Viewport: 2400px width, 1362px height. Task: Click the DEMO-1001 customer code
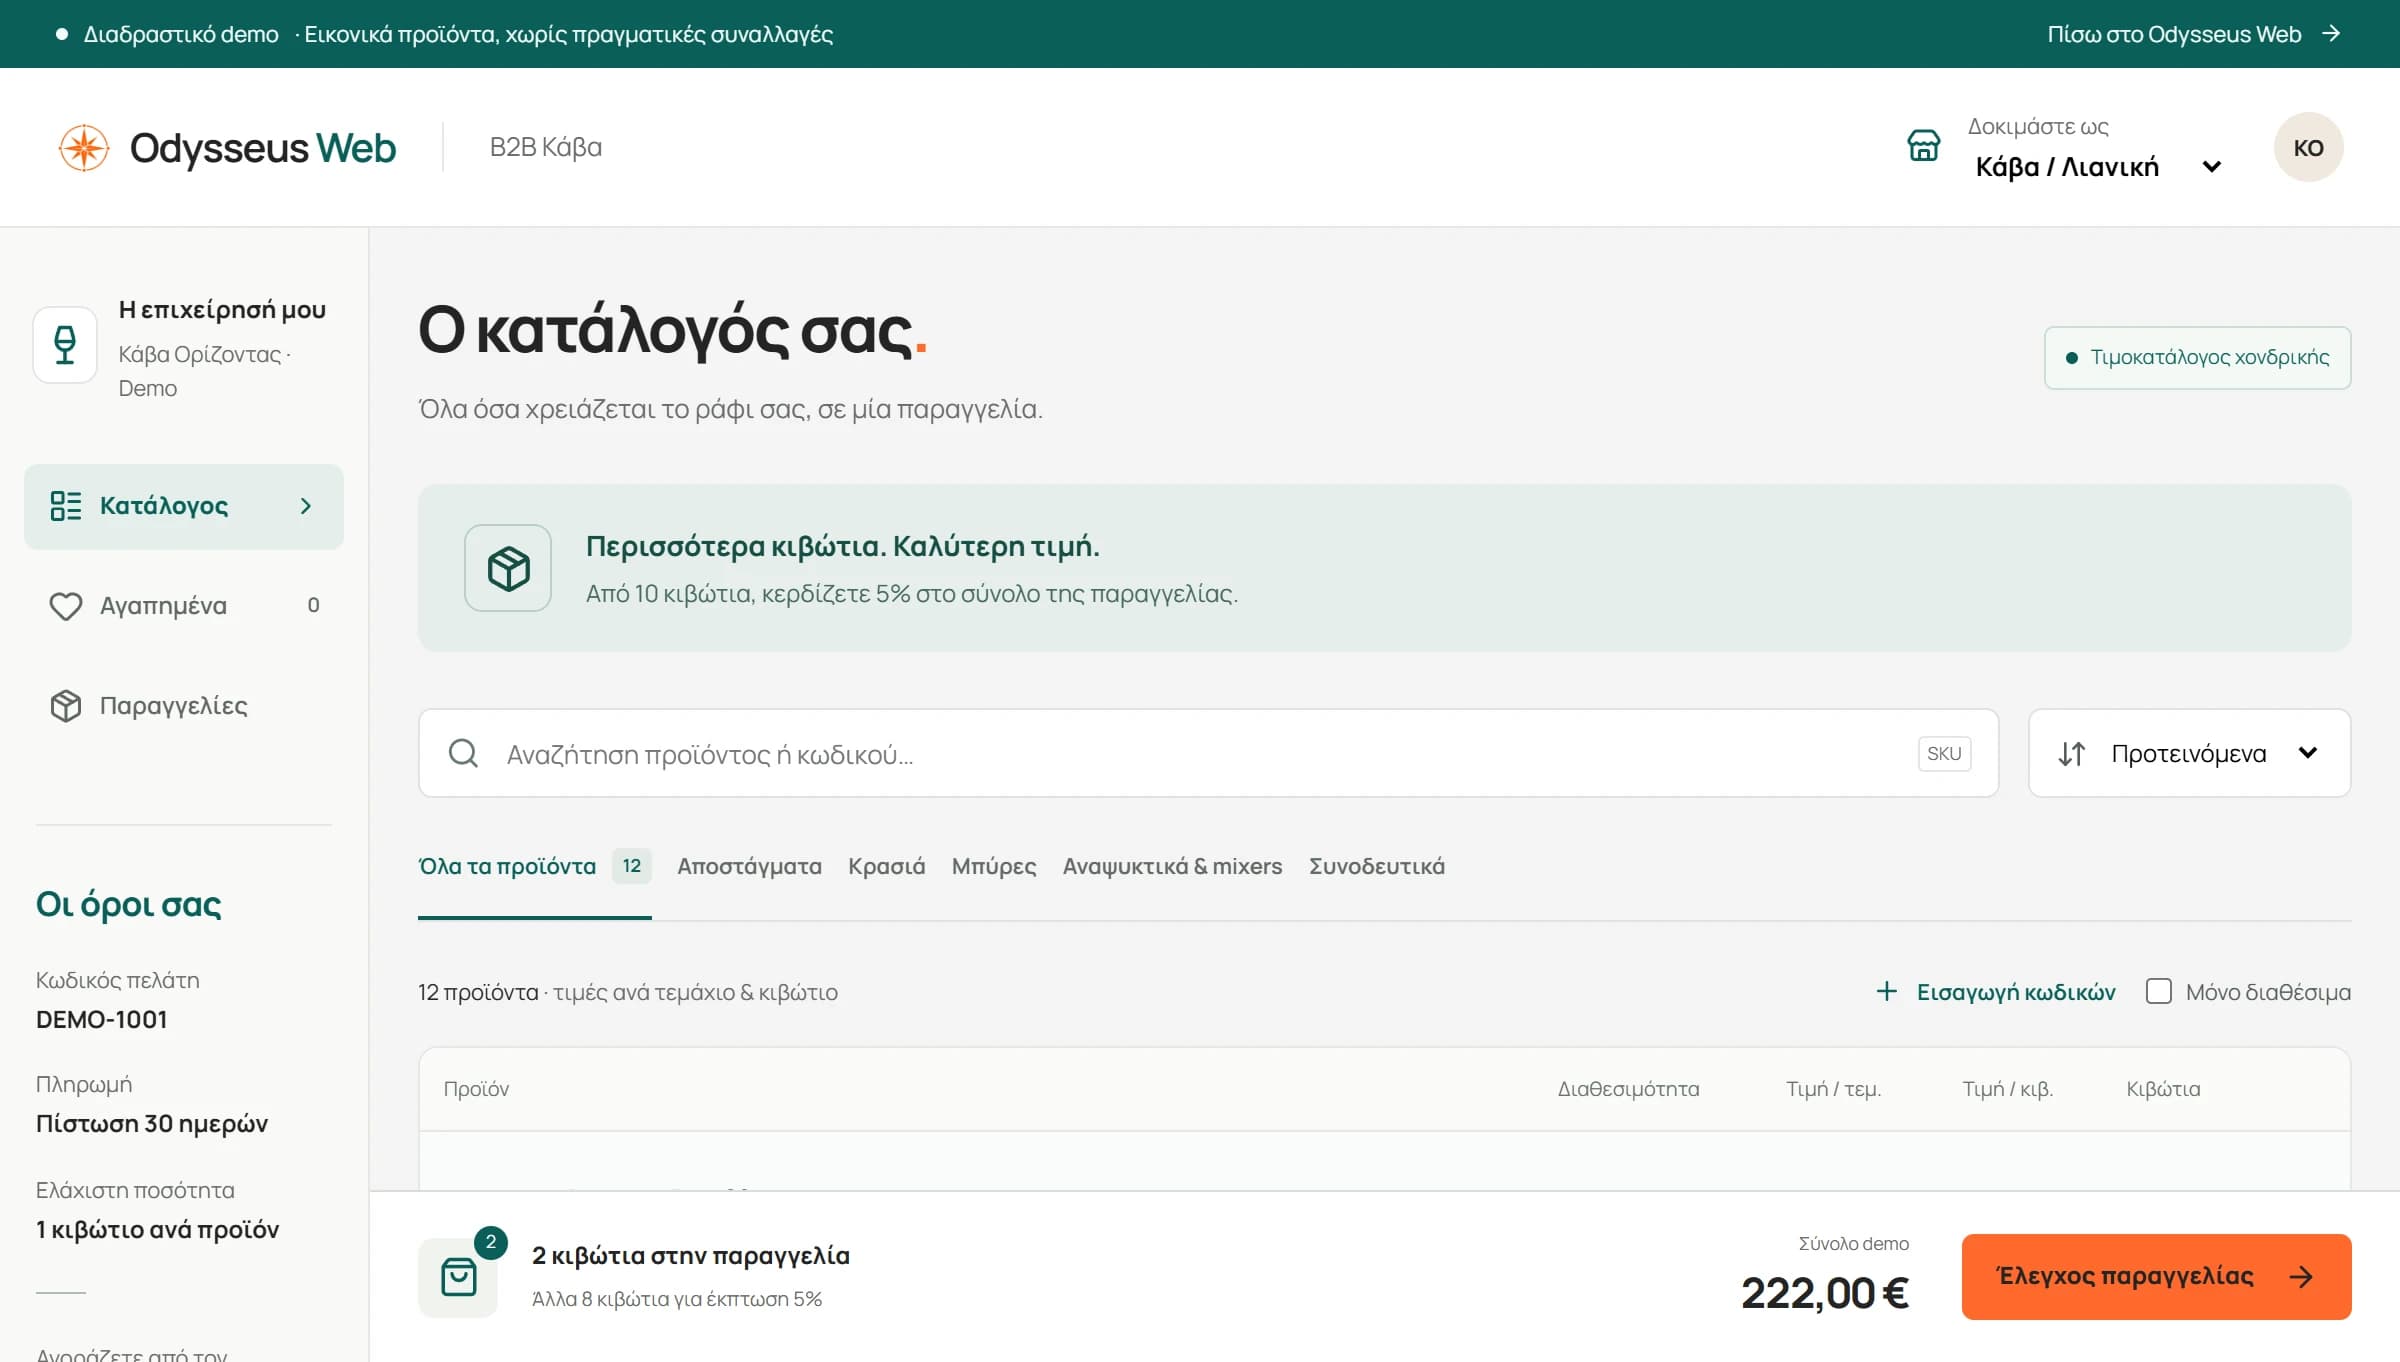click(102, 1020)
